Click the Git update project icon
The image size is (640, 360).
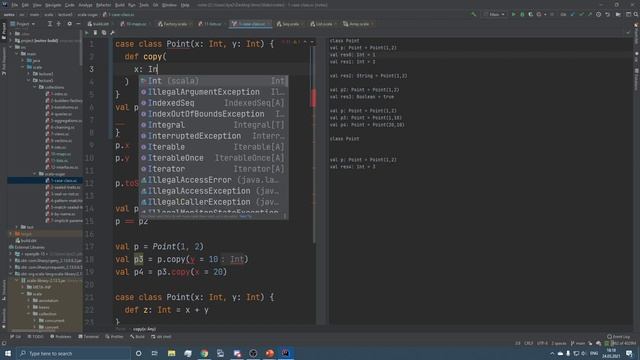click(x=572, y=14)
